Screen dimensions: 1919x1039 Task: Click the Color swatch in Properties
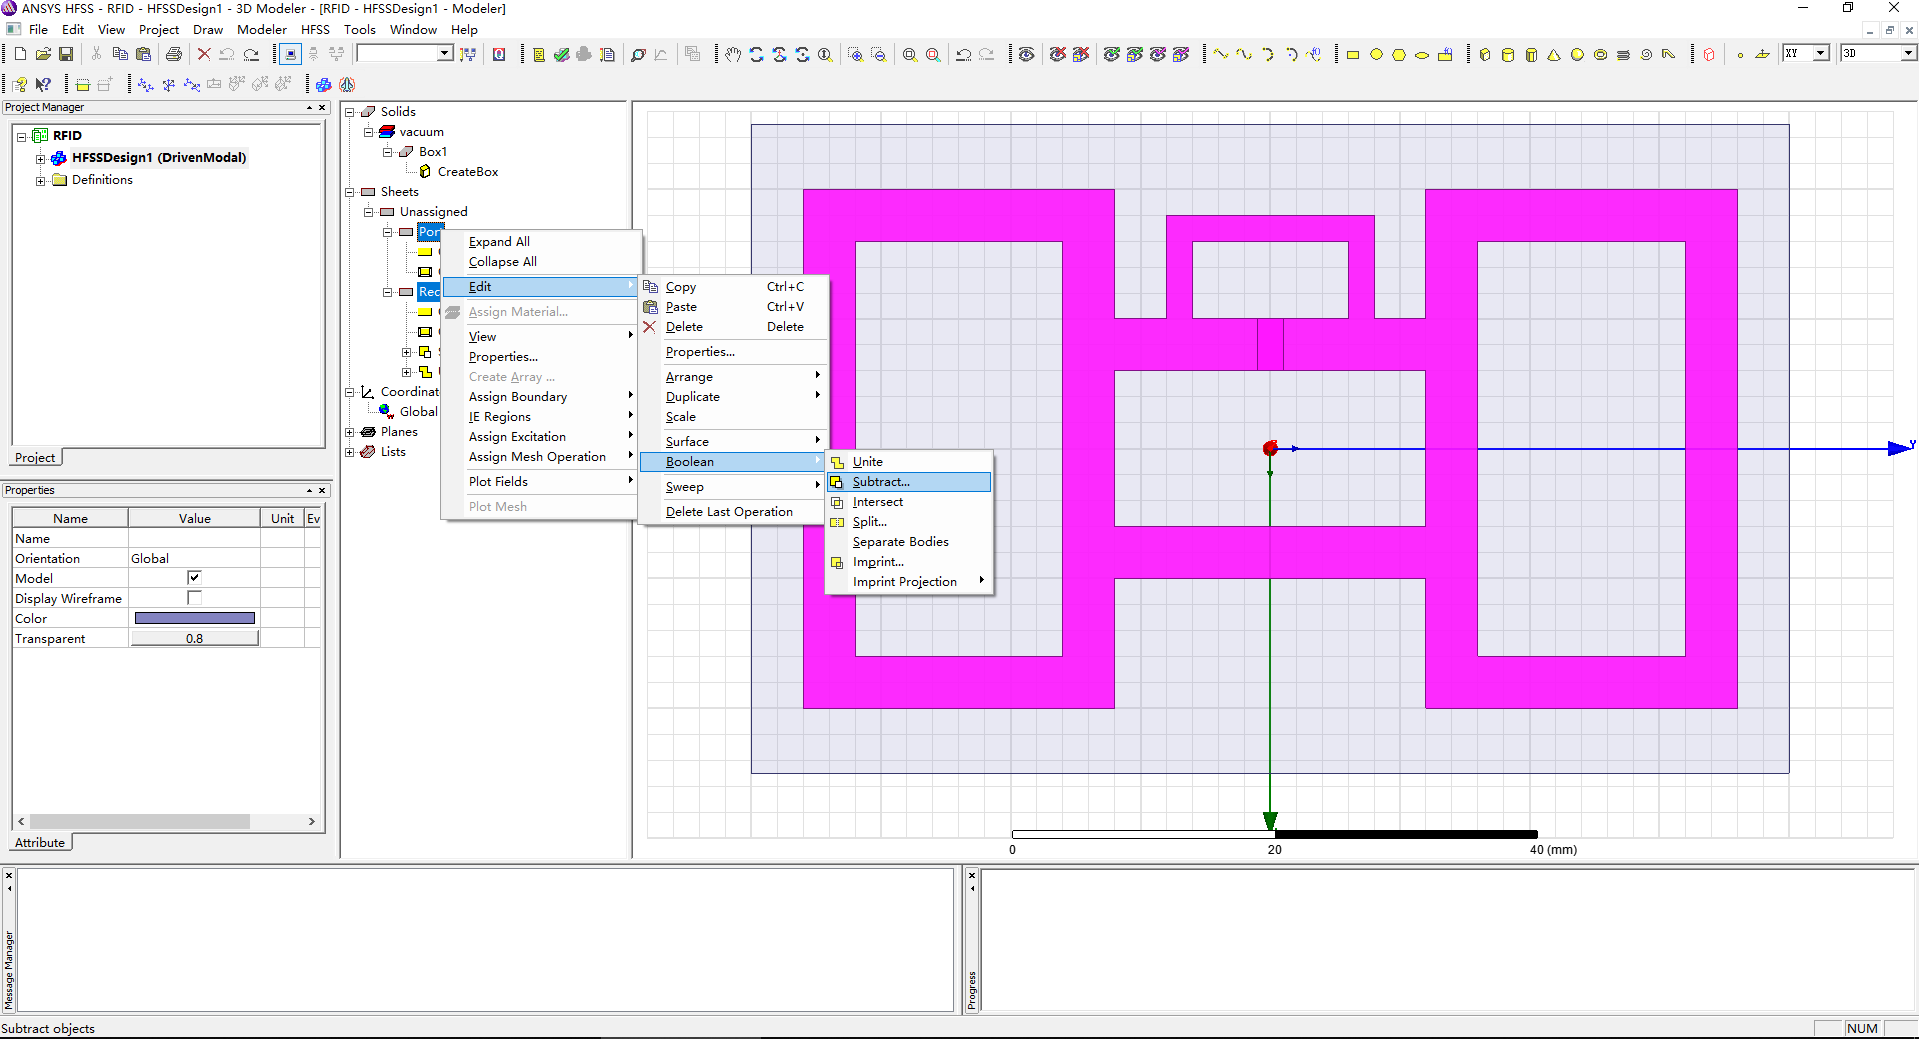tap(194, 618)
